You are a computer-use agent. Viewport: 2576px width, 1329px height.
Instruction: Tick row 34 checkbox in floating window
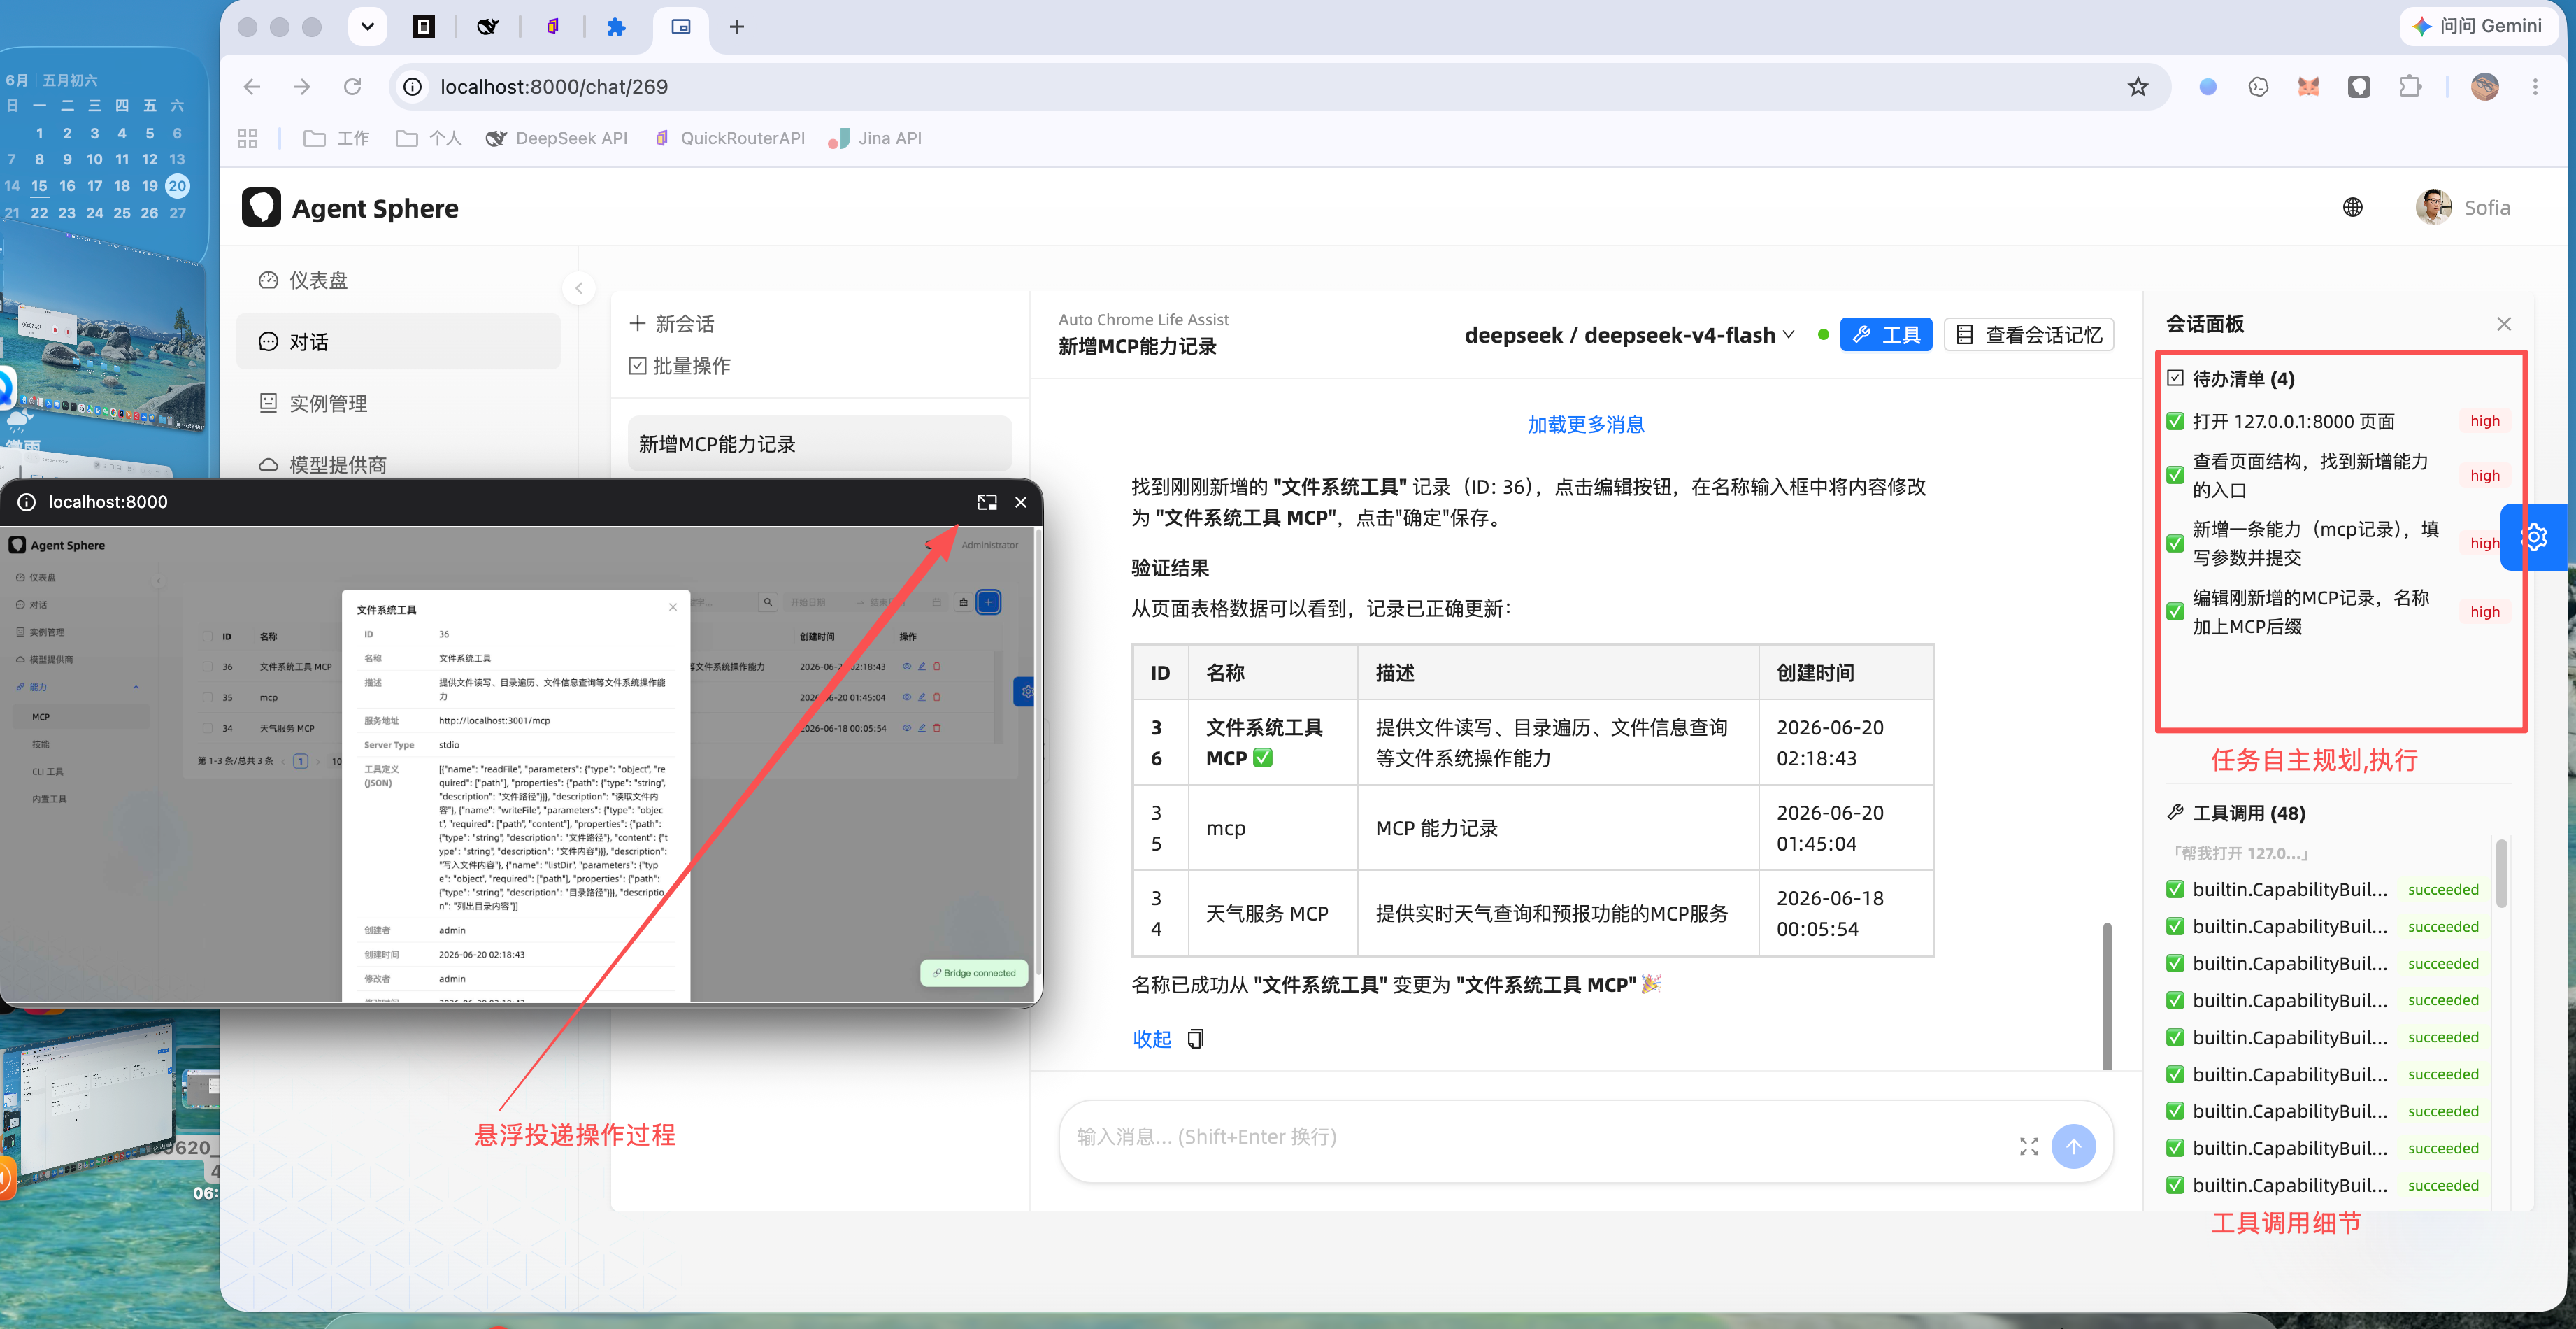point(208,728)
